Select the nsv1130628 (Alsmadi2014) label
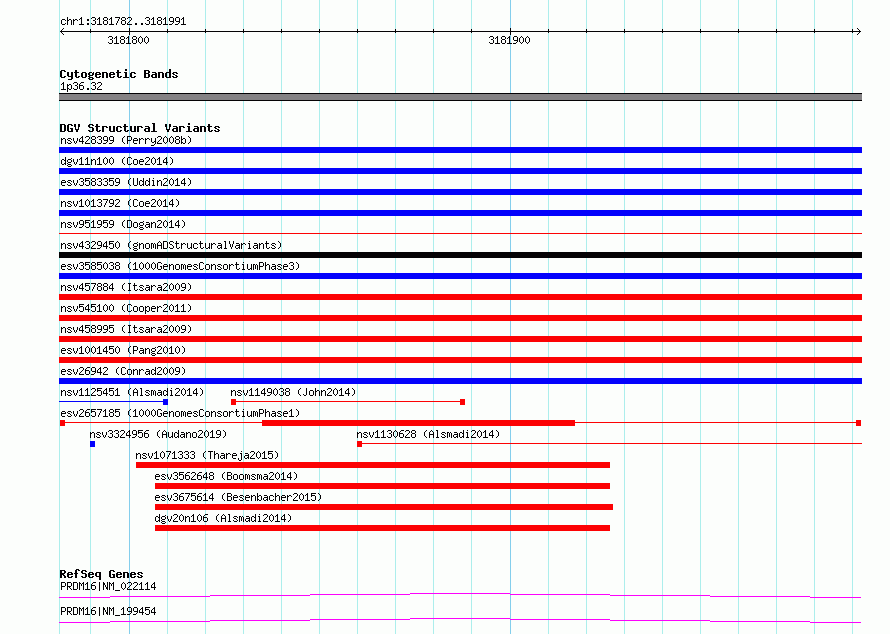 click(428, 434)
